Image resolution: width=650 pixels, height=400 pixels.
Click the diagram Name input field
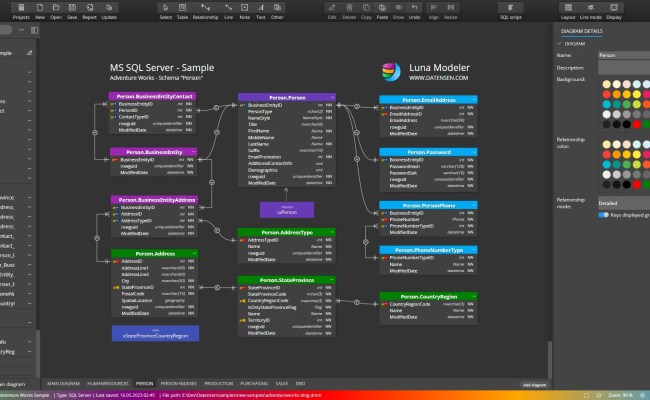tap(624, 55)
